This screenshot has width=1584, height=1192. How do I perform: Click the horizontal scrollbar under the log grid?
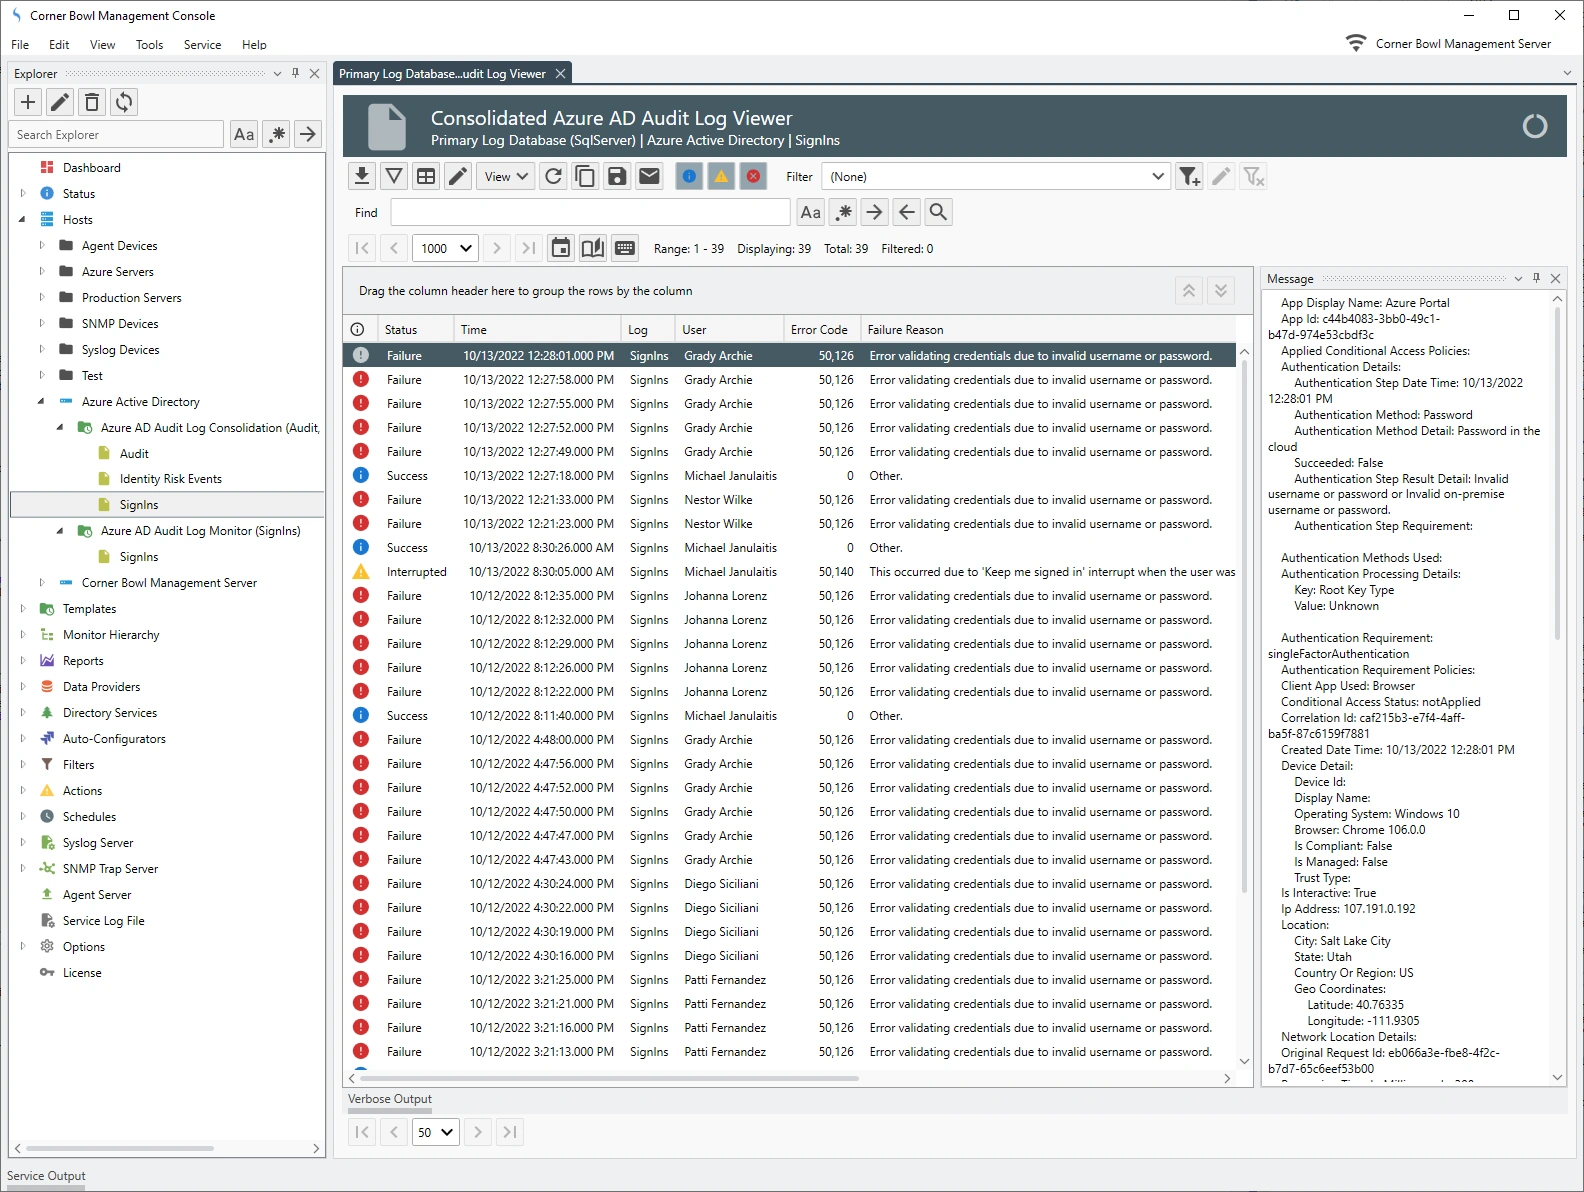pyautogui.click(x=608, y=1078)
